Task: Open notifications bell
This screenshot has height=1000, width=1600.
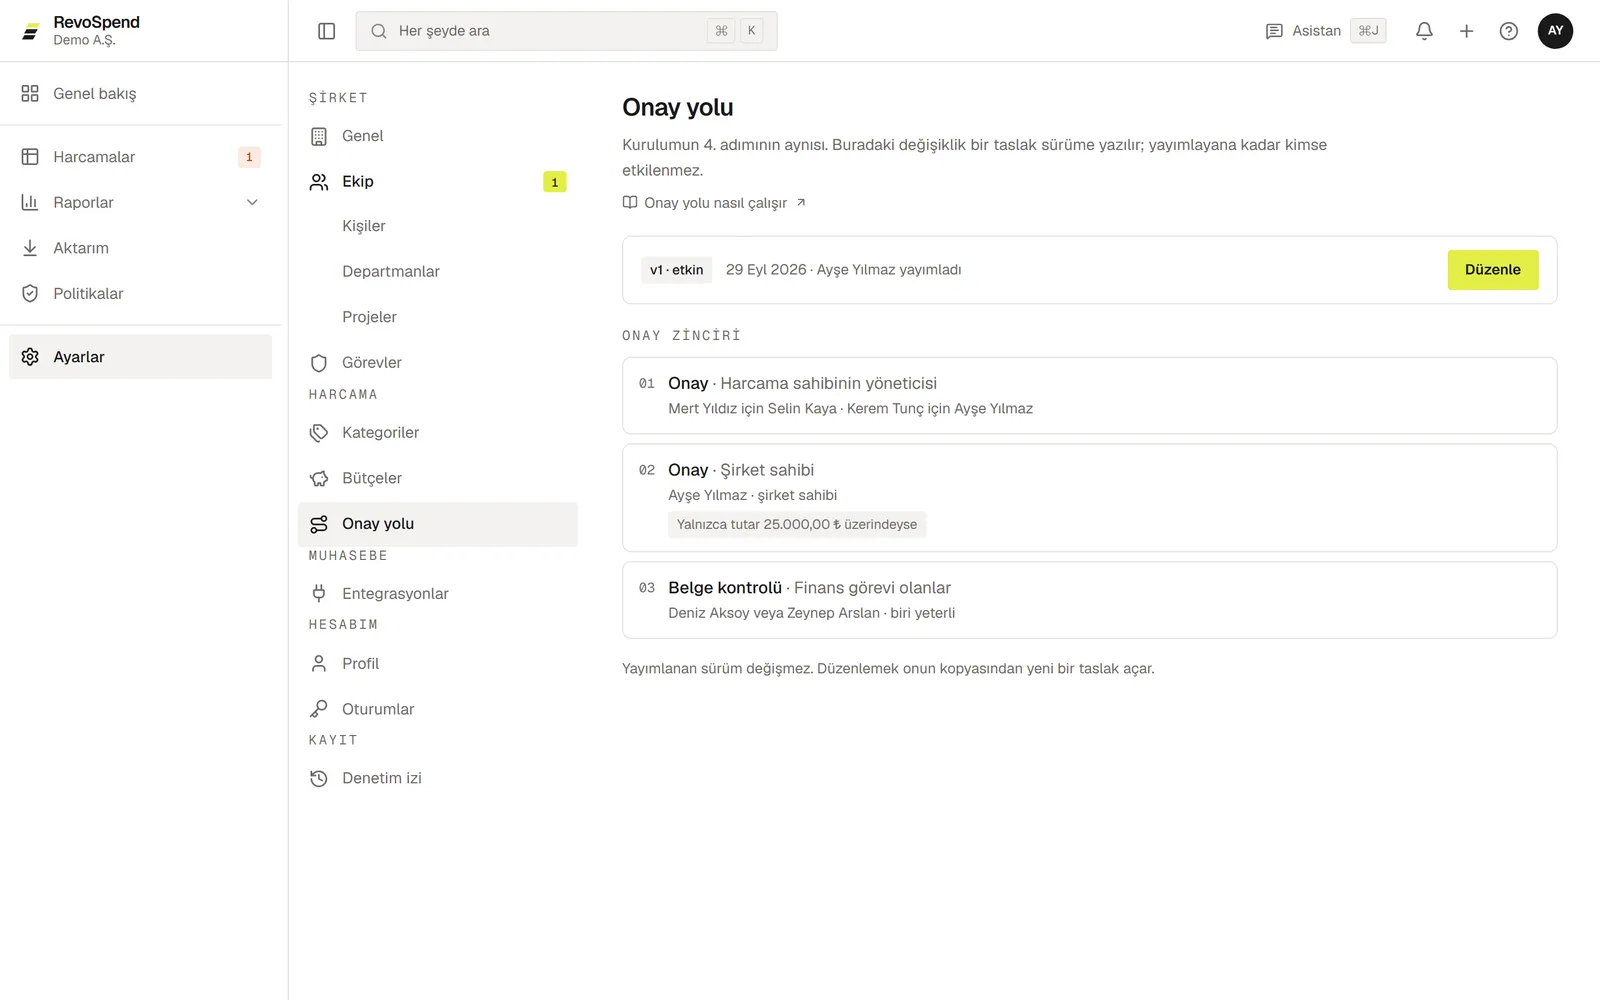Action: (x=1424, y=31)
